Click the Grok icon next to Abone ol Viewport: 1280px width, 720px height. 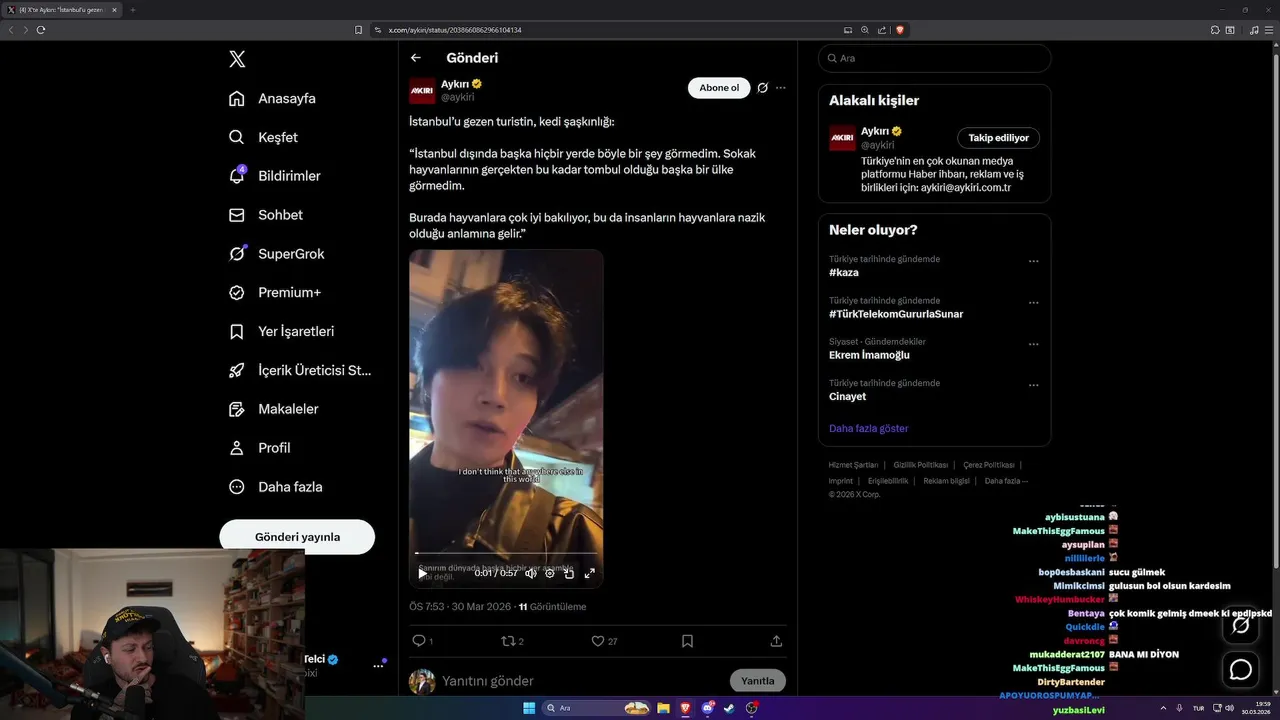[x=762, y=88]
